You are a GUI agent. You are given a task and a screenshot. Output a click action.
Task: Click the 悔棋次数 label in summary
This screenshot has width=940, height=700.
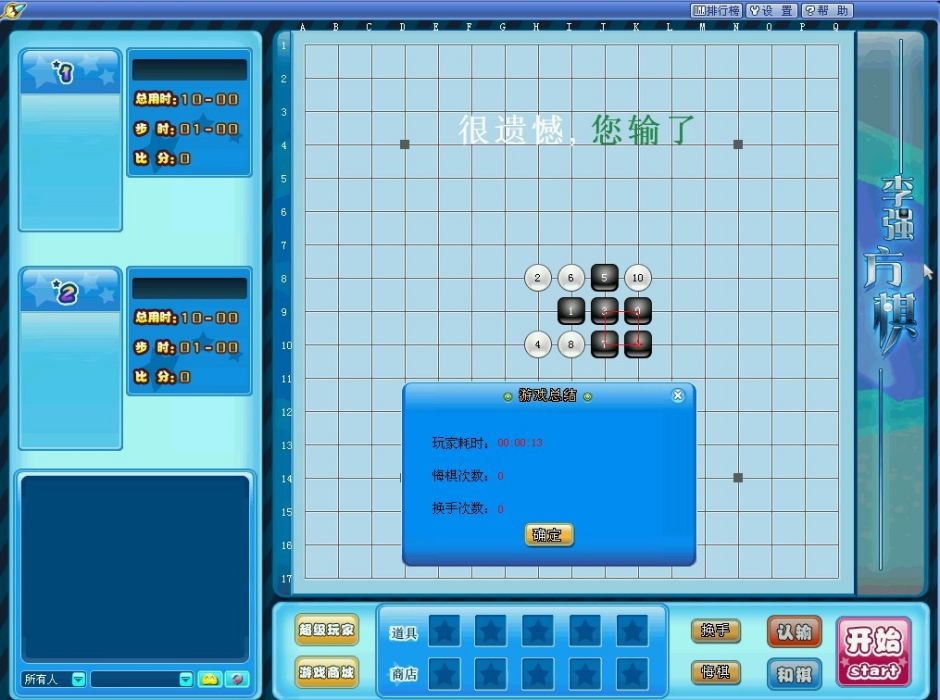click(460, 475)
